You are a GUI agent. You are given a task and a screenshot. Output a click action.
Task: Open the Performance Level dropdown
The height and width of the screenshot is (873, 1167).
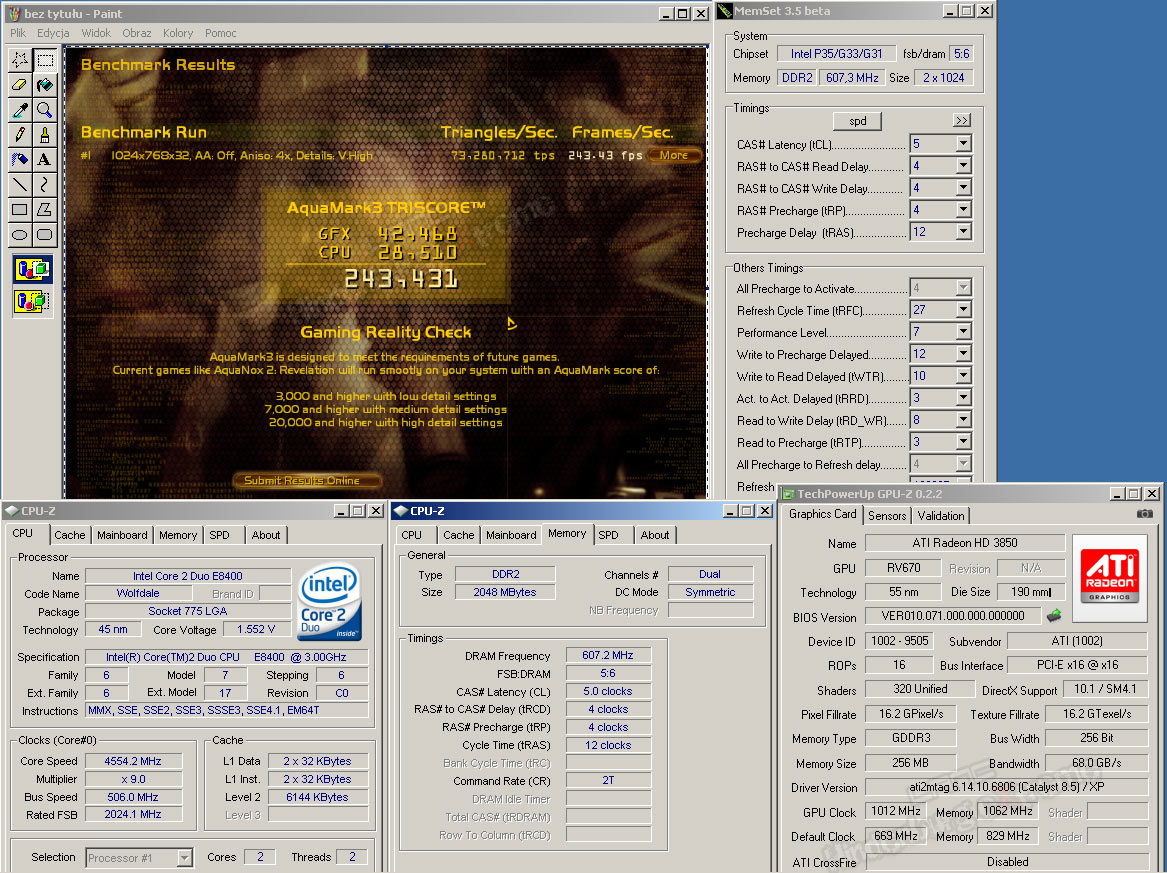point(963,332)
